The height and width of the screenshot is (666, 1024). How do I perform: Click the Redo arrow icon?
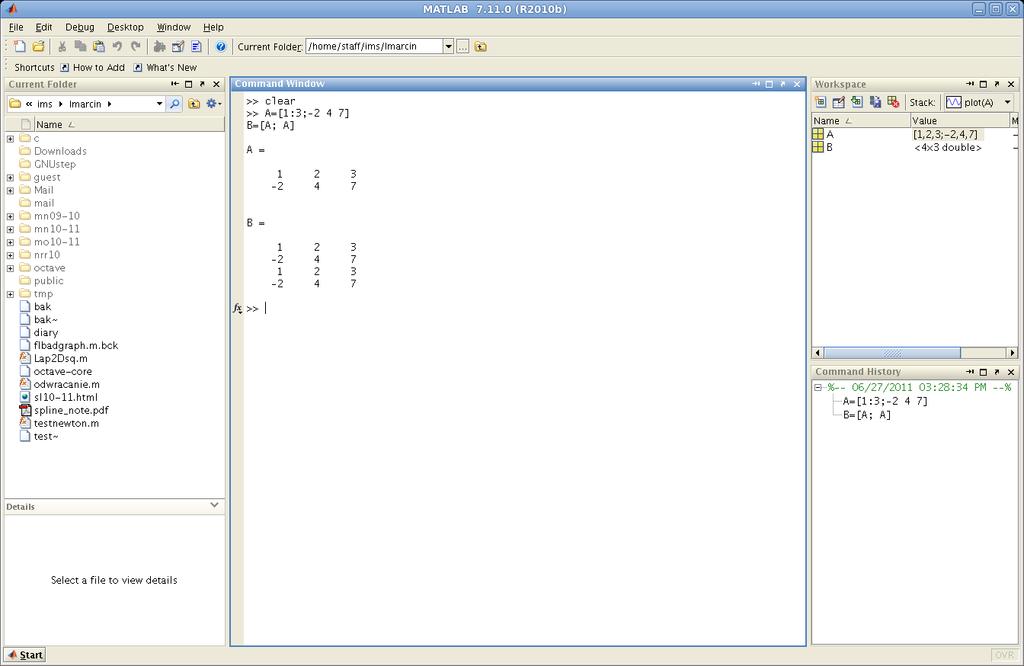coord(135,46)
